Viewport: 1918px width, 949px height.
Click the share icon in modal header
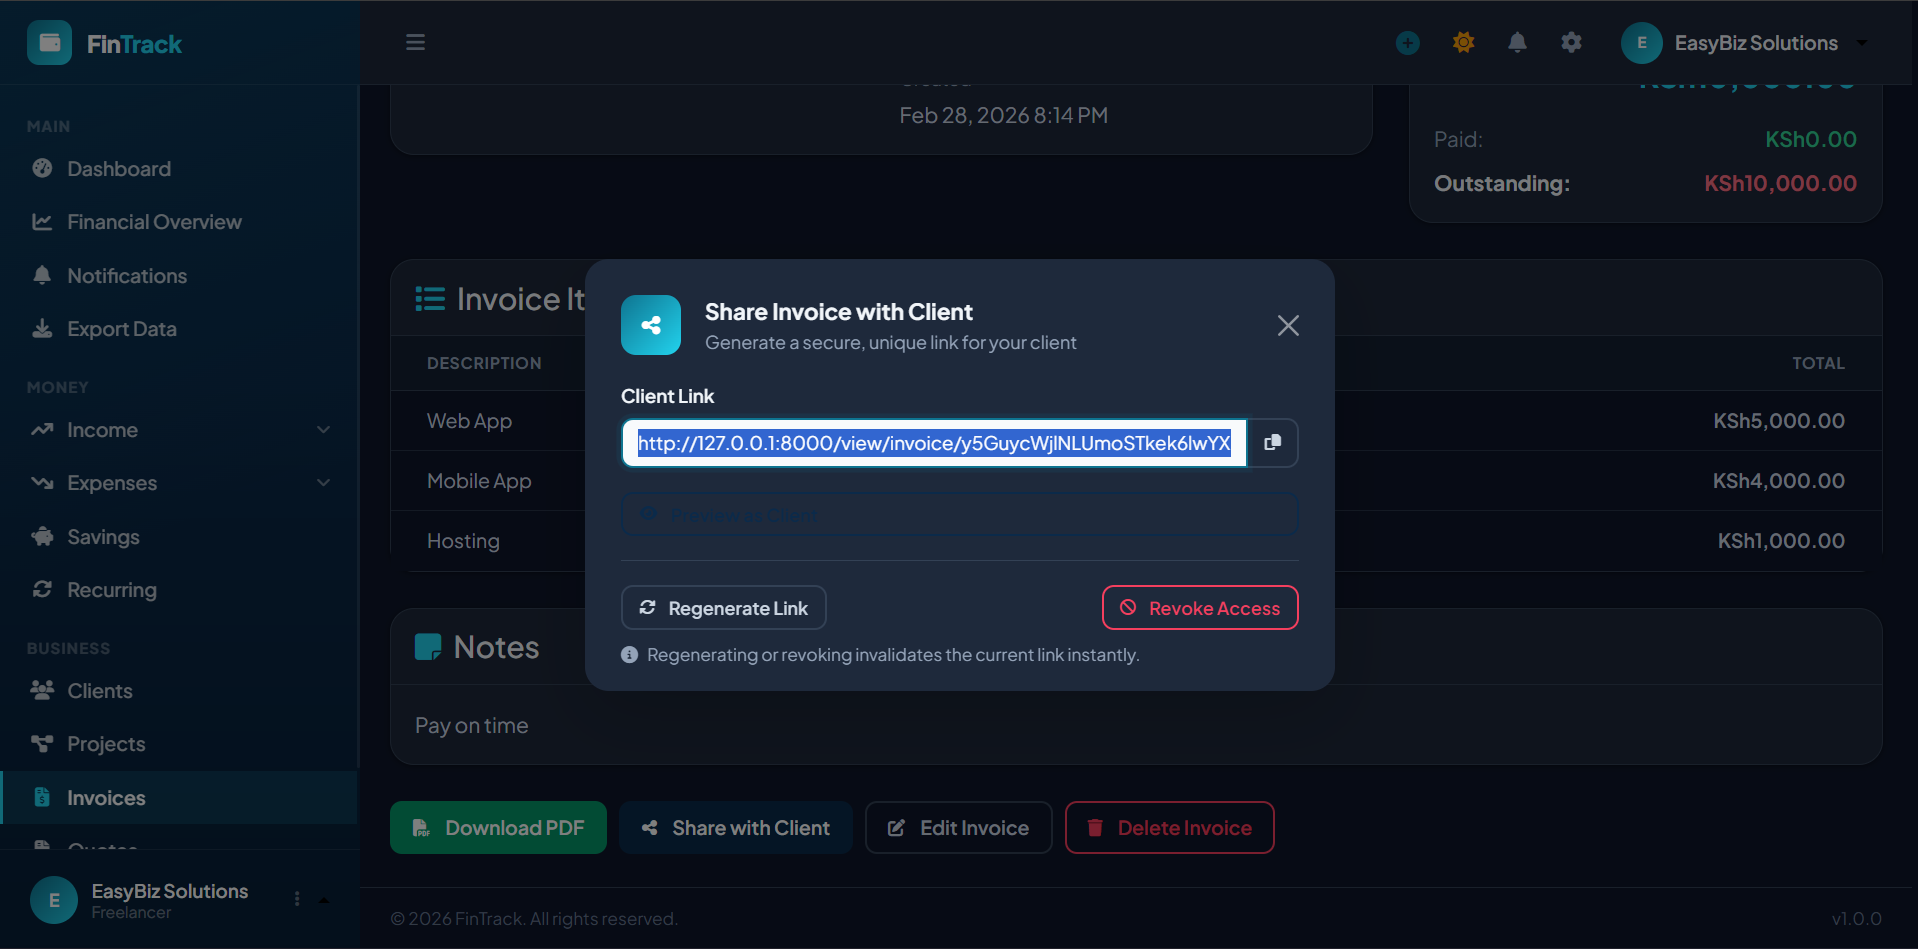pyautogui.click(x=651, y=325)
